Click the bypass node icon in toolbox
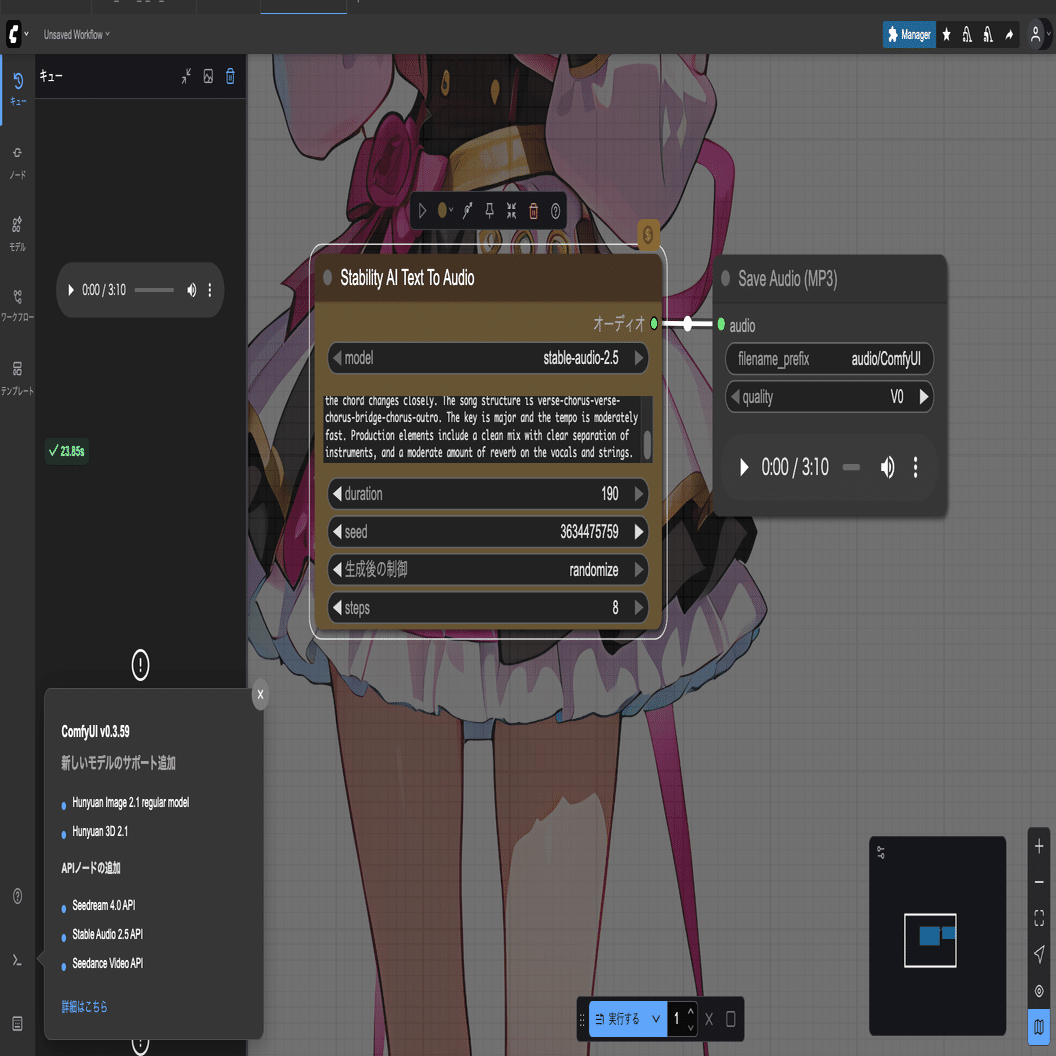Image resolution: width=1056 pixels, height=1056 pixels. pyautogui.click(x=467, y=211)
